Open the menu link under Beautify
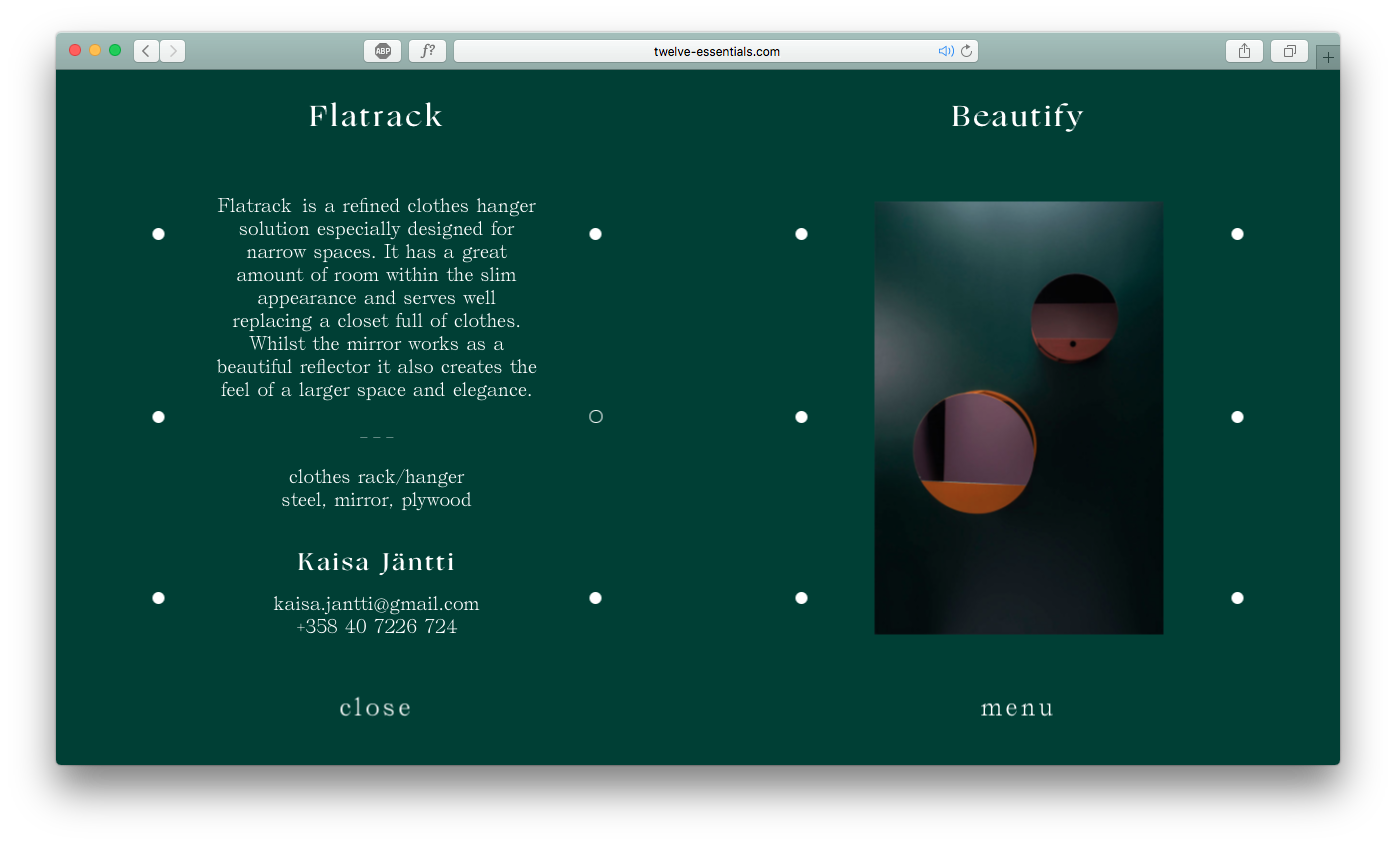The image size is (1396, 845). coord(1017,708)
